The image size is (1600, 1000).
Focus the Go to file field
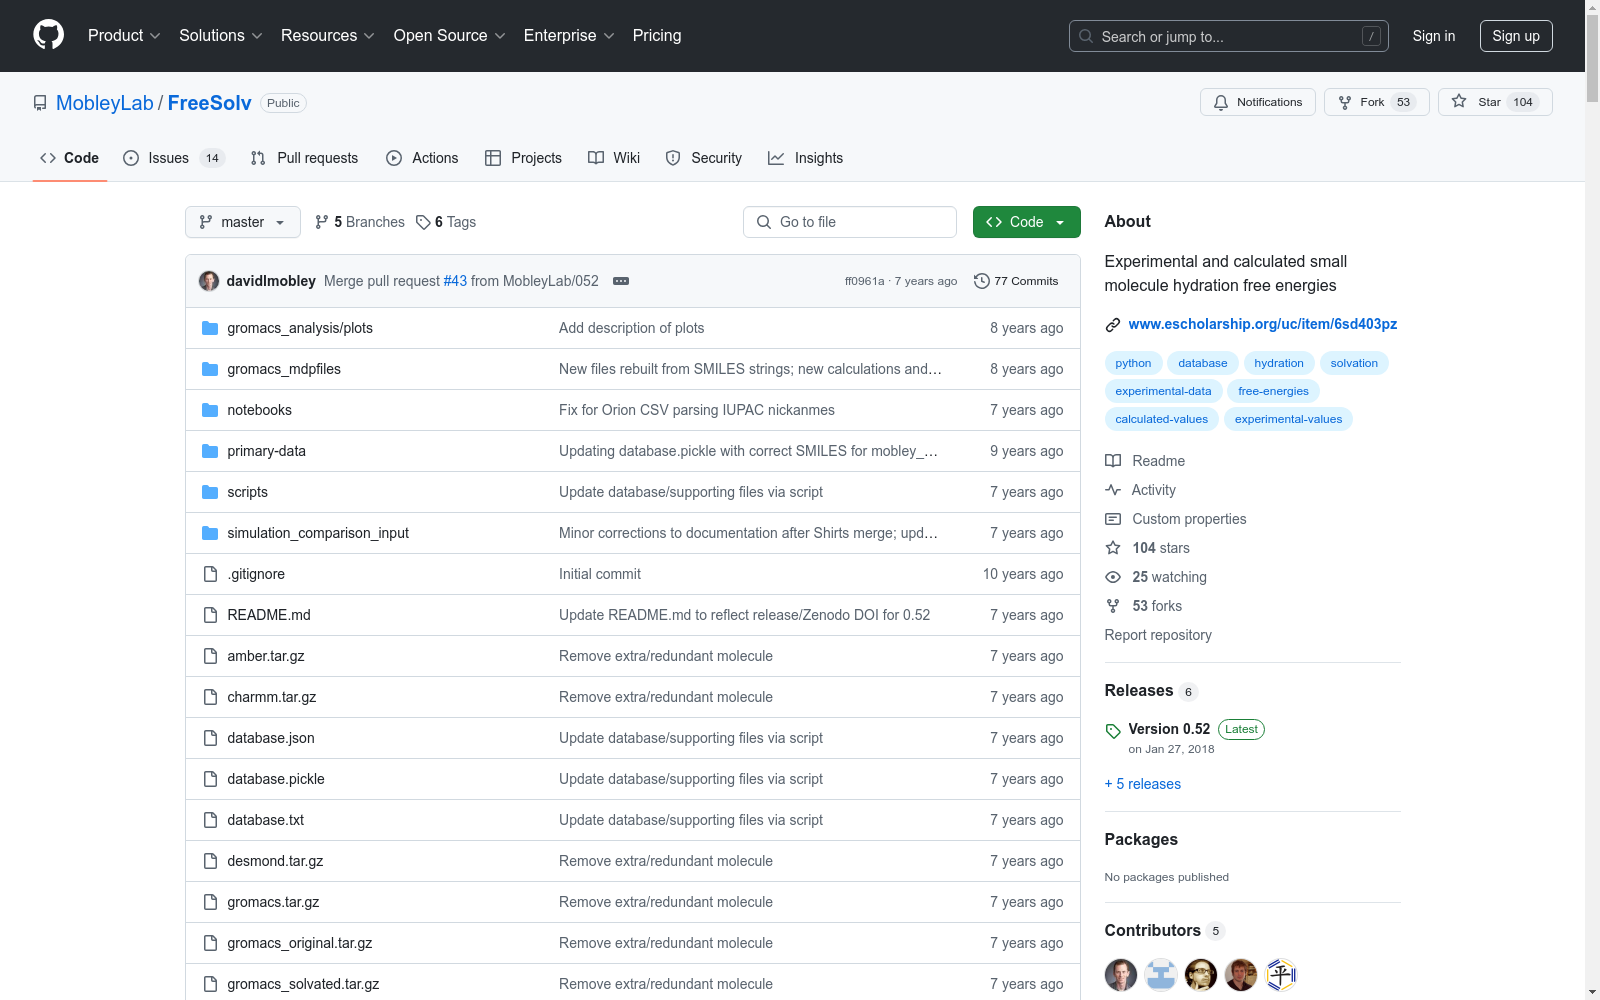pos(850,222)
